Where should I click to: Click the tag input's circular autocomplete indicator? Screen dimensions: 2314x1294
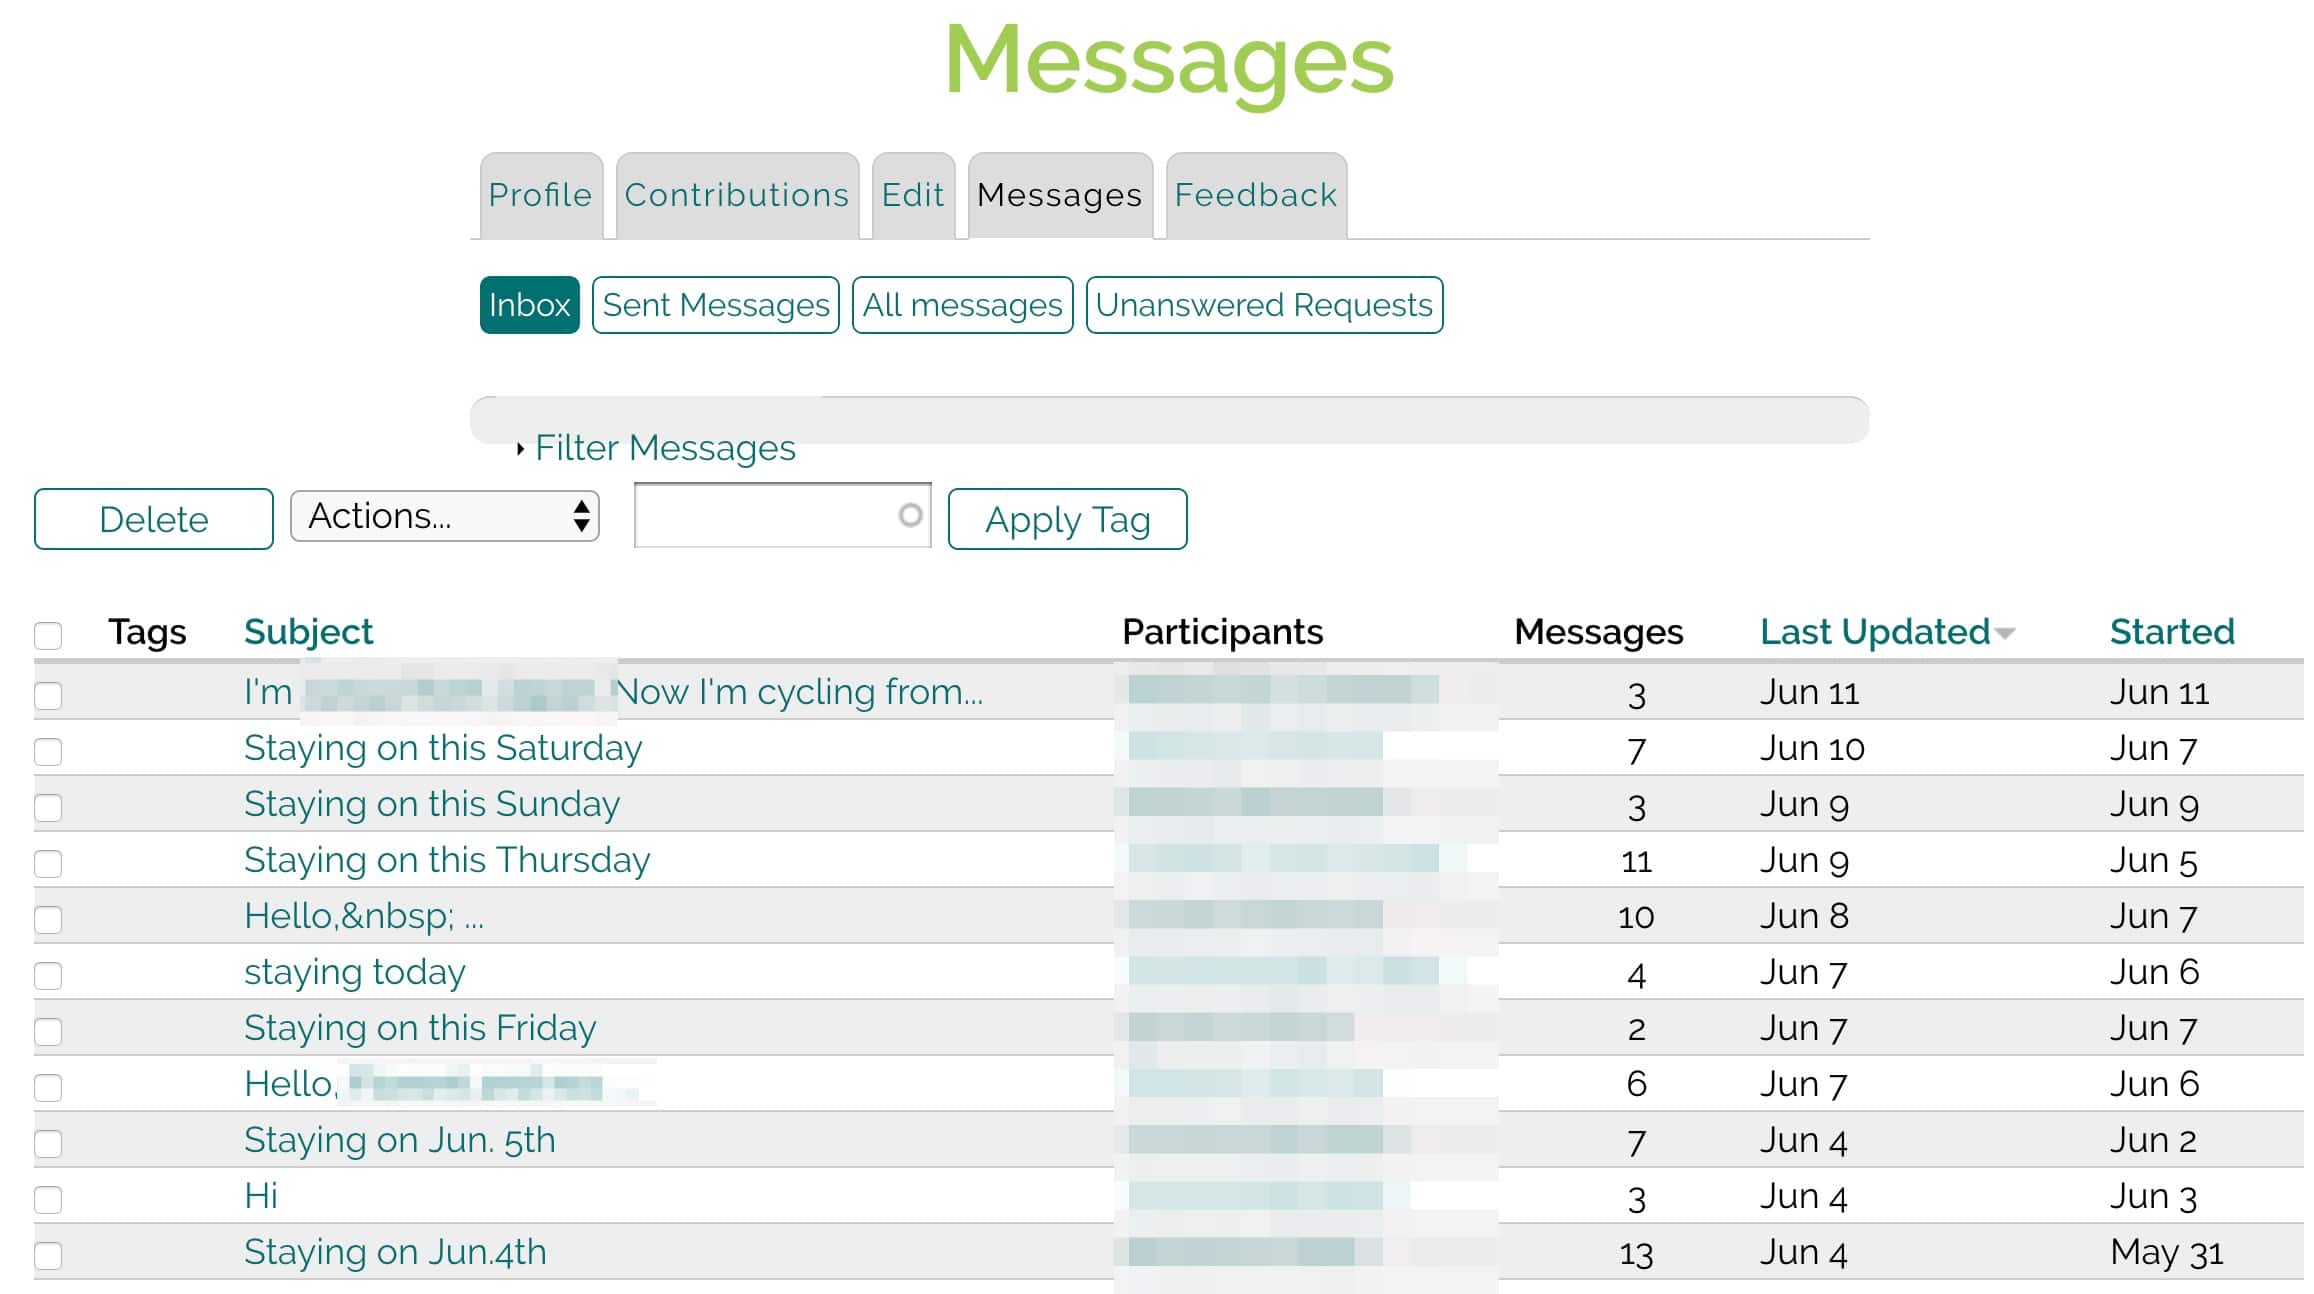pyautogui.click(x=909, y=516)
